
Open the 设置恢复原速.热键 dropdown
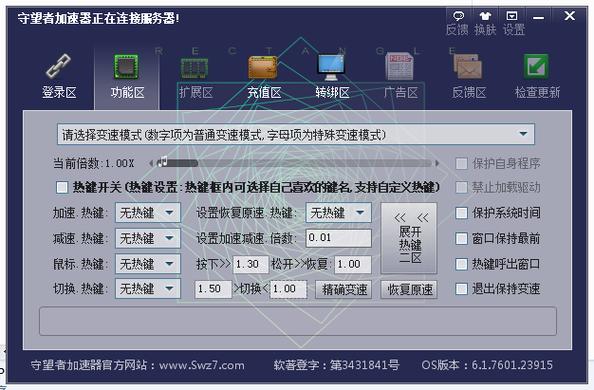(x=338, y=213)
